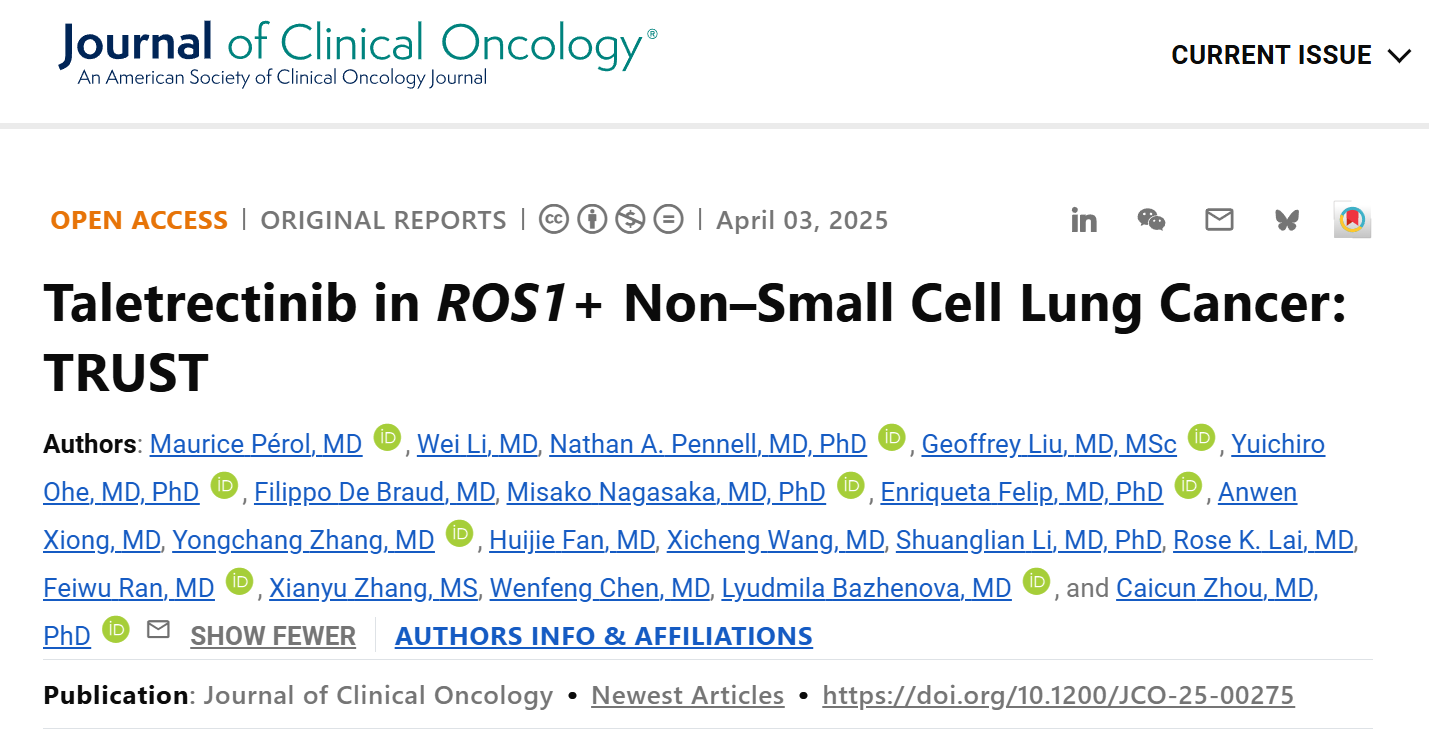
Task: Email this article using envelope icon
Action: [1219, 220]
